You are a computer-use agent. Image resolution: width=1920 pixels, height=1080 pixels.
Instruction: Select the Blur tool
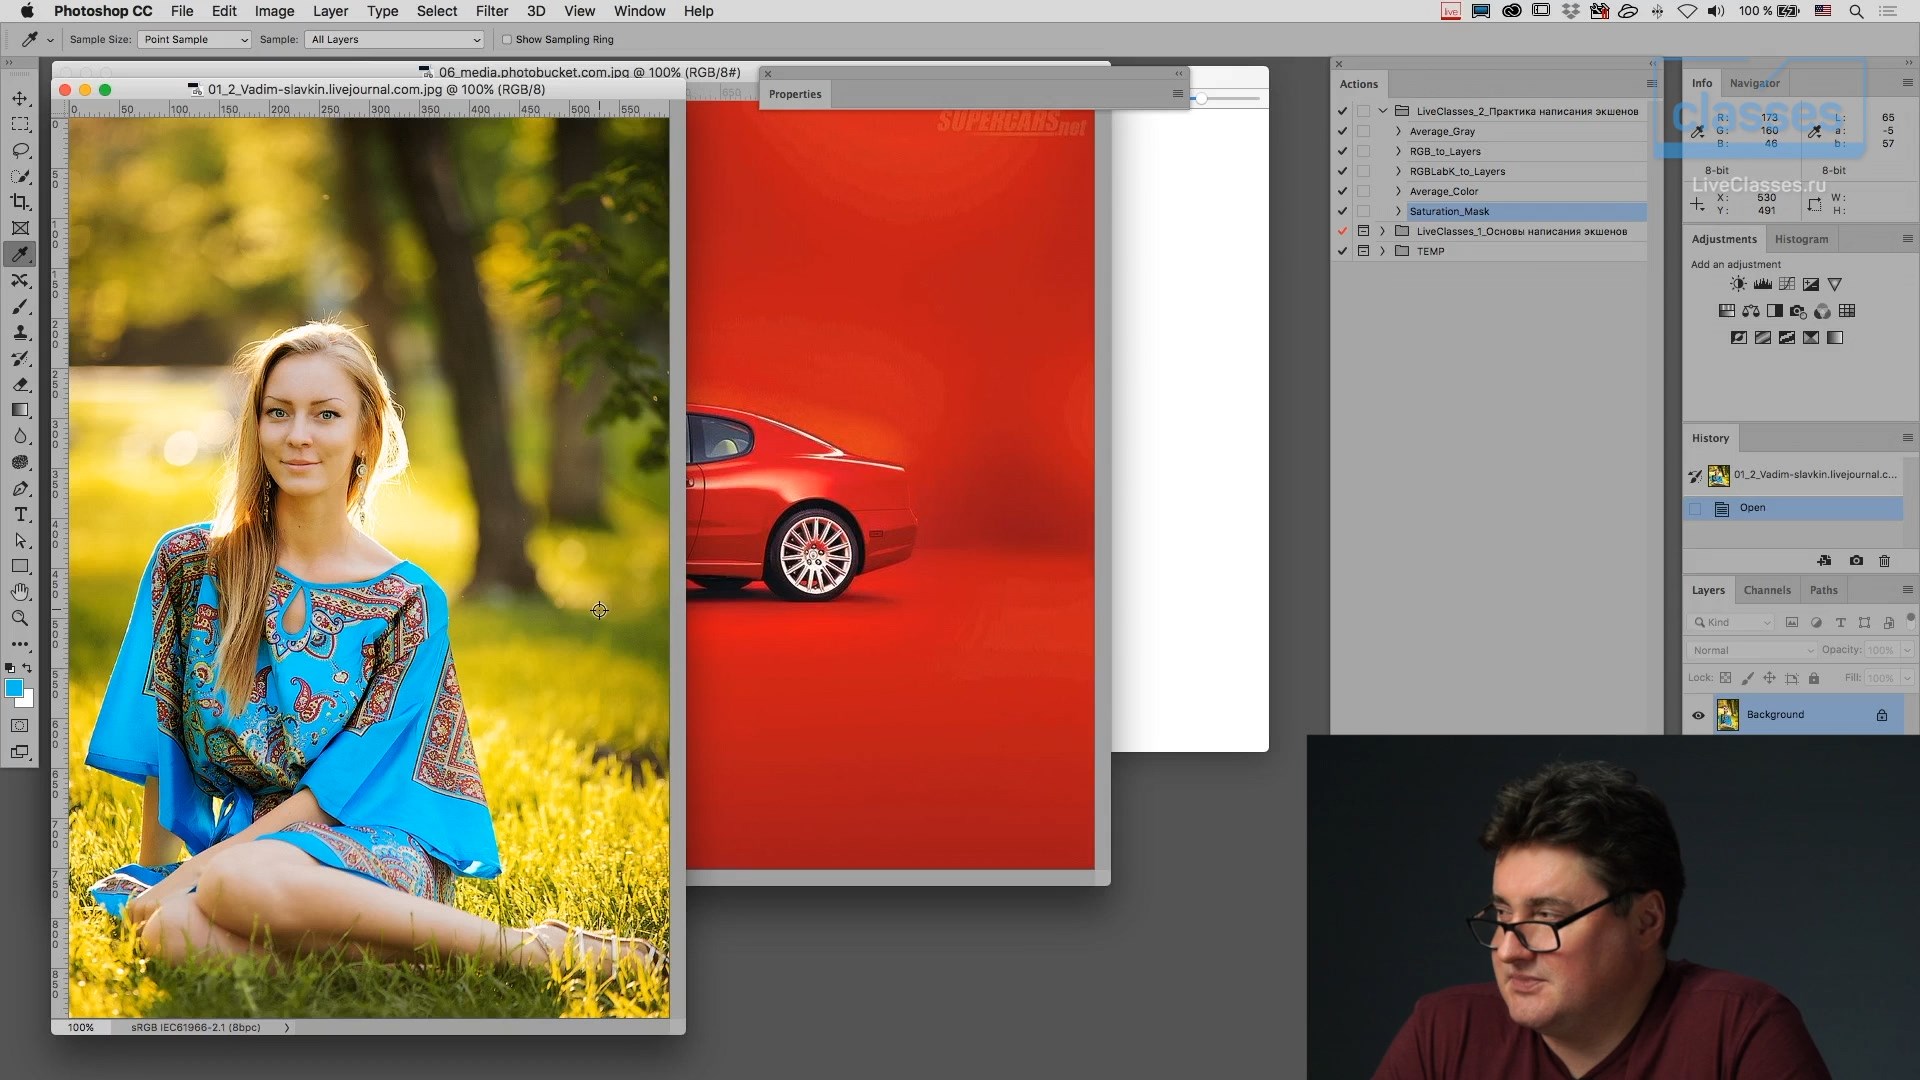pyautogui.click(x=20, y=436)
